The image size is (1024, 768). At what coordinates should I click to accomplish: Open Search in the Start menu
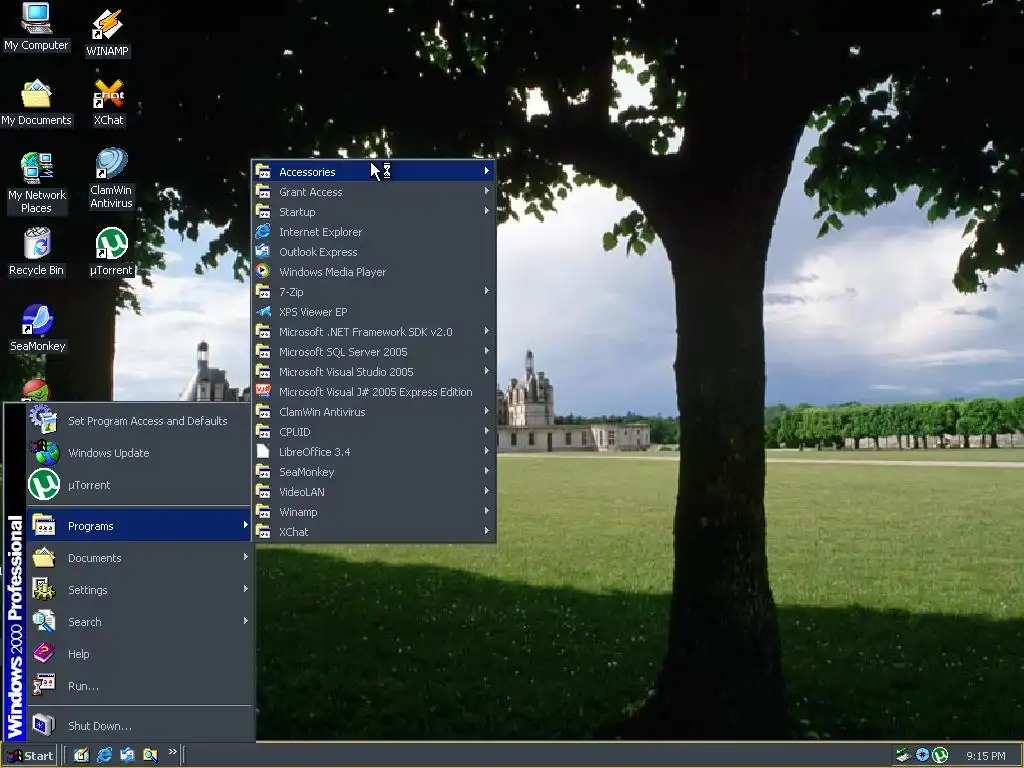tap(139, 622)
